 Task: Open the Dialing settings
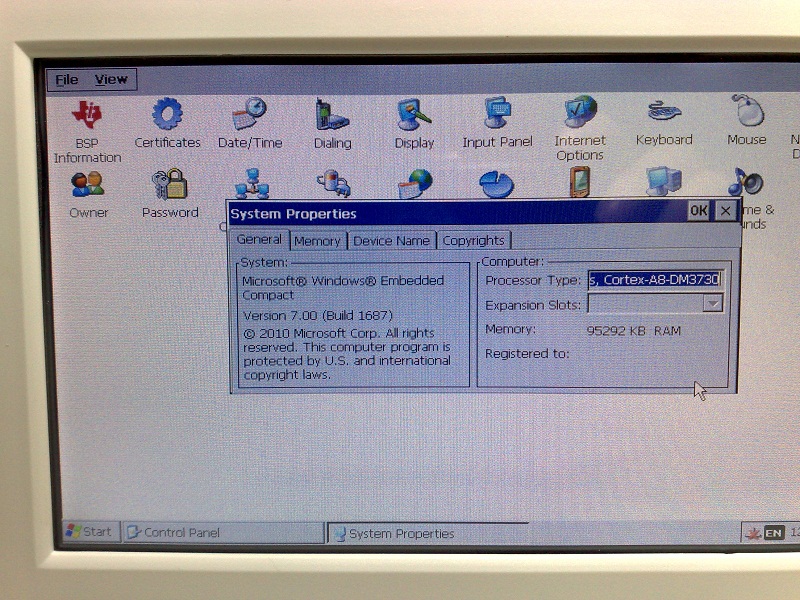click(x=331, y=115)
